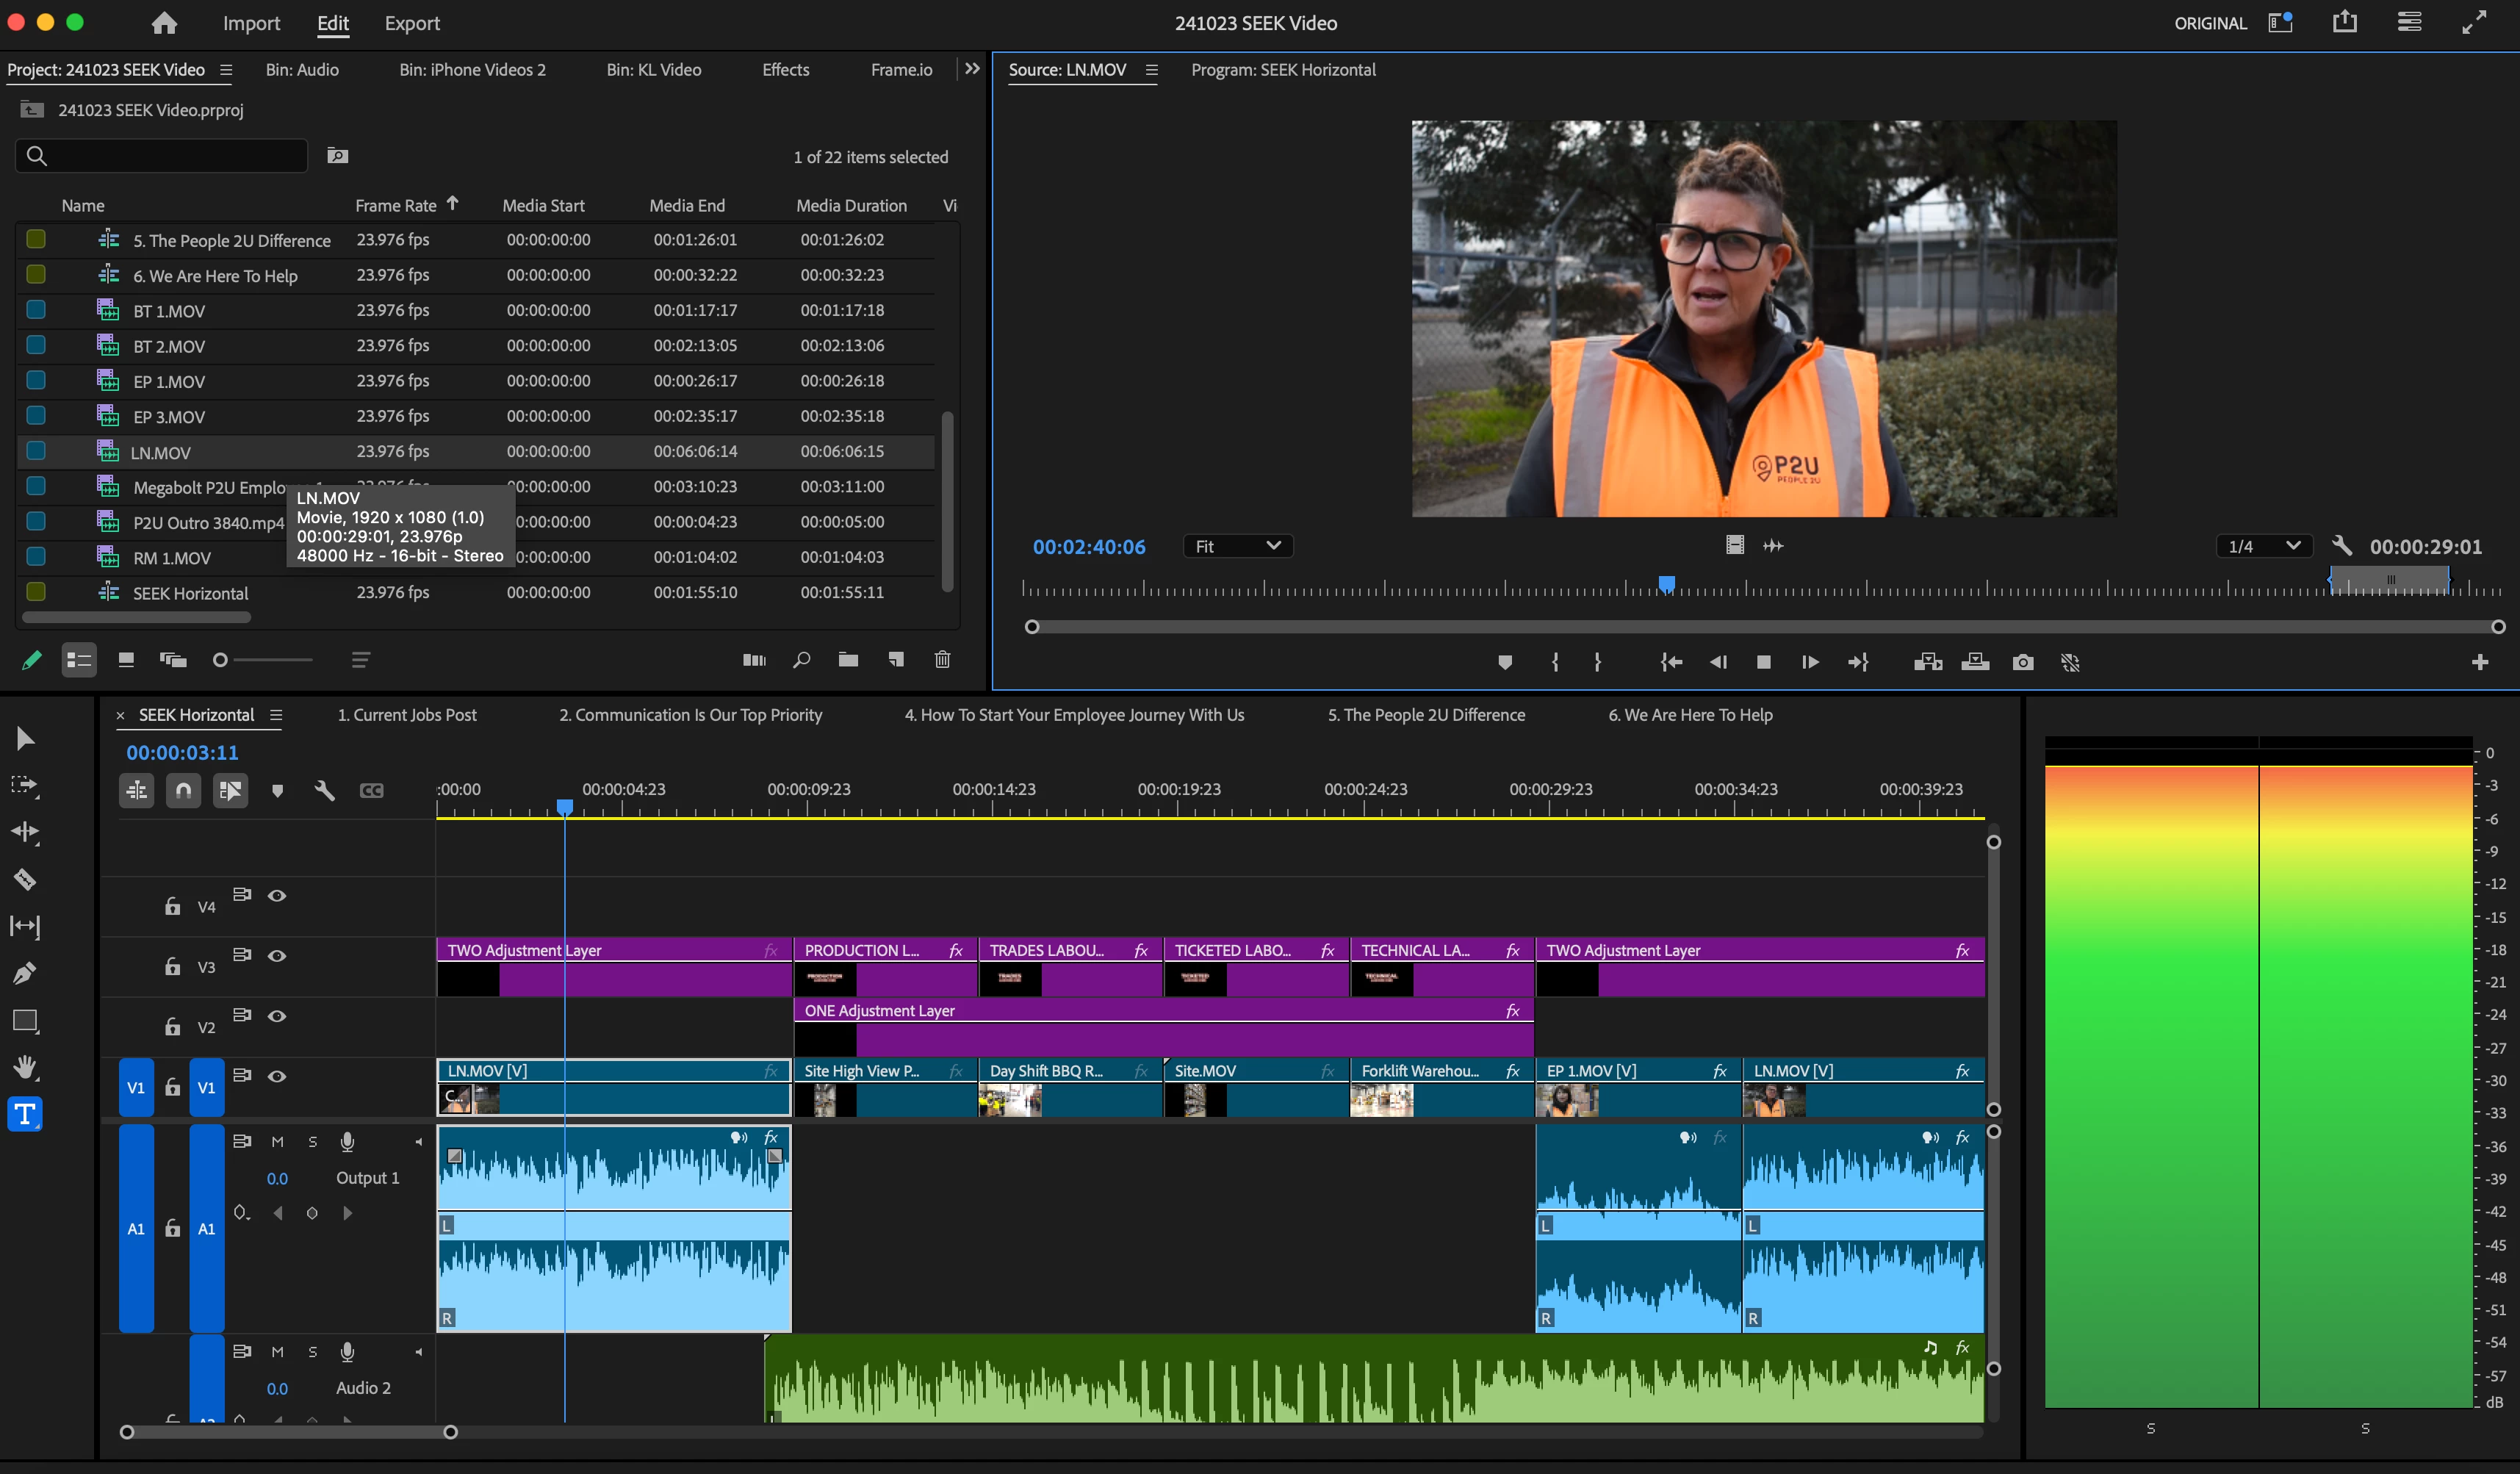Viewport: 2520px width, 1474px height.
Task: Click the Import workspace button
Action: click(251, 23)
